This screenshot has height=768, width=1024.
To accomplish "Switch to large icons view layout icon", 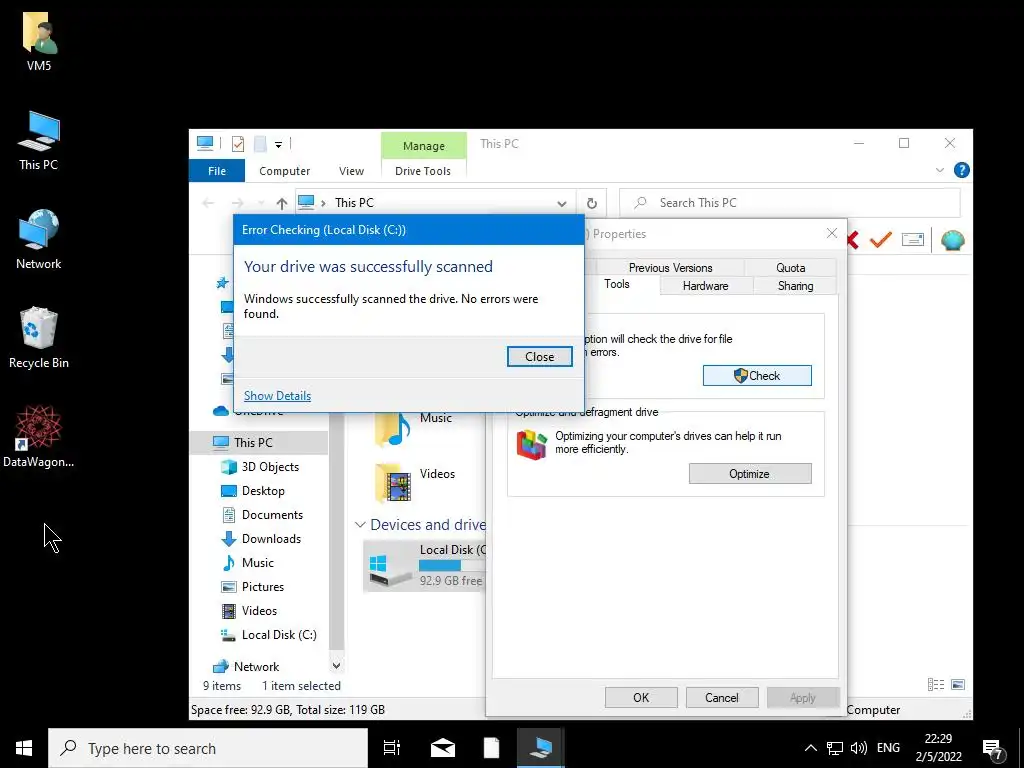I will 958,685.
